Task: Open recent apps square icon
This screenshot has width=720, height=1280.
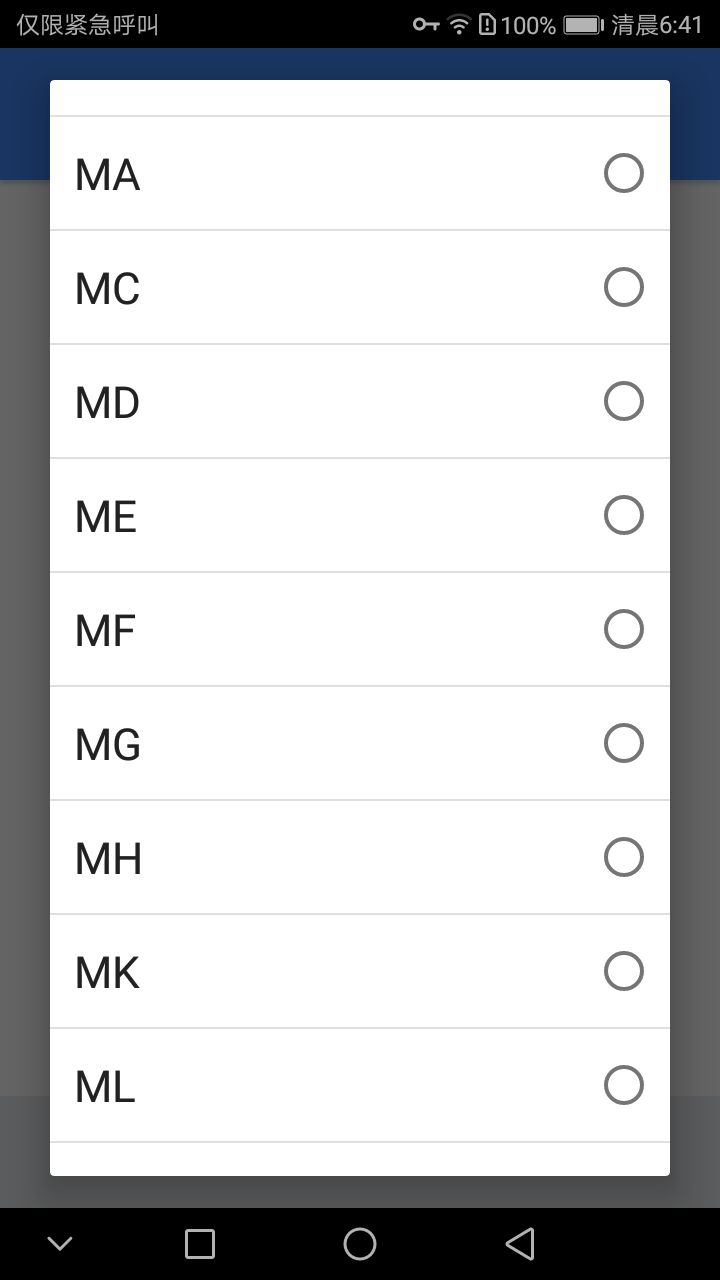Action: [x=200, y=1244]
